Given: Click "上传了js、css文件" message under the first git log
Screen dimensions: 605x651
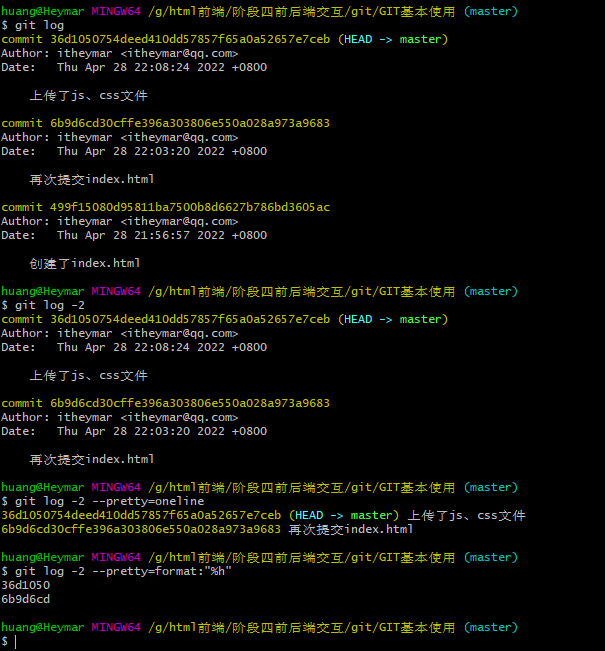Looking at the screenshot, I should [88, 95].
